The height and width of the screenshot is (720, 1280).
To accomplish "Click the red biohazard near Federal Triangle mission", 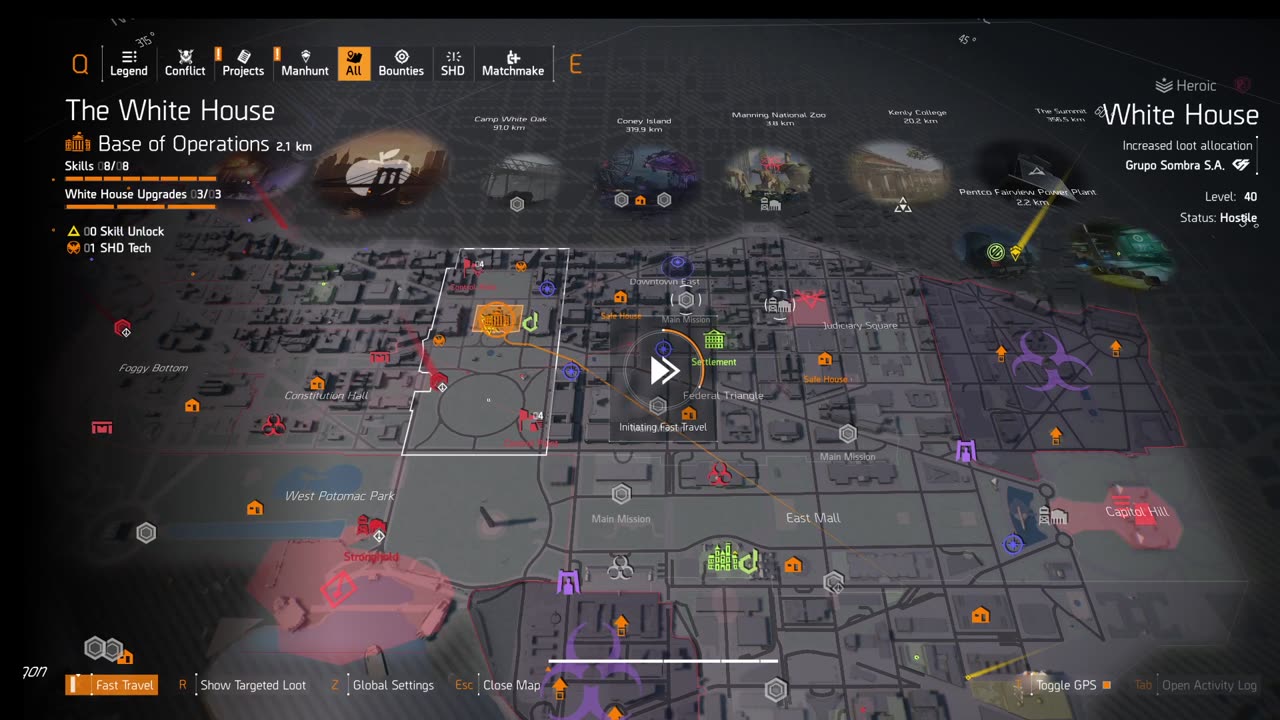I will [718, 473].
